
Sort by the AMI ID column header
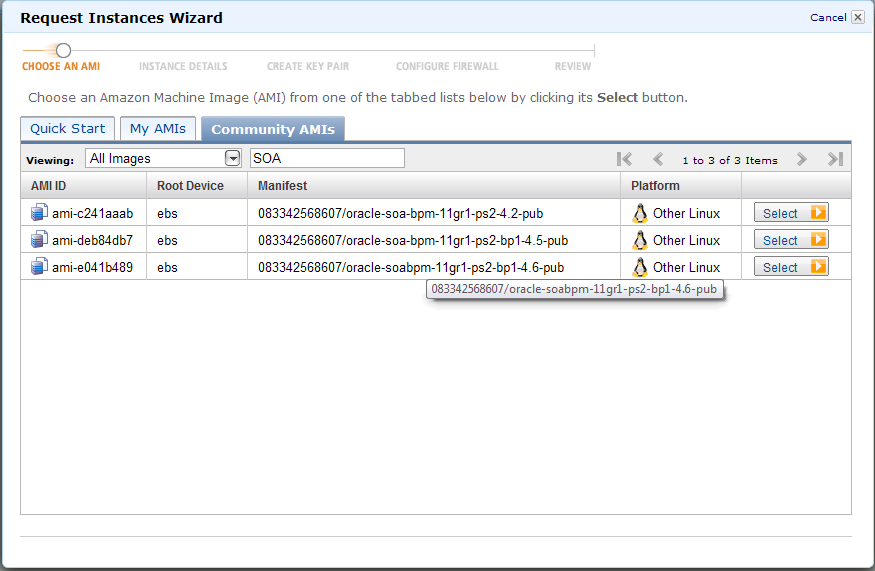(48, 186)
